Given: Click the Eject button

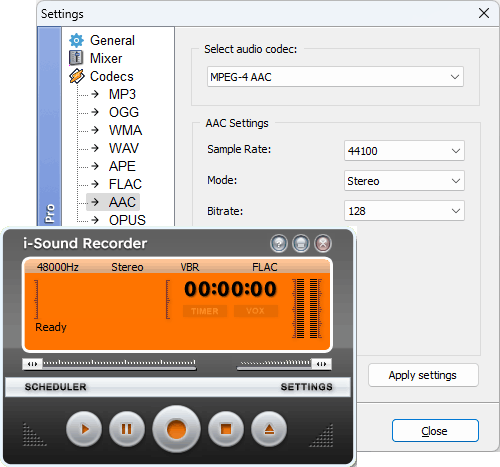Looking at the screenshot, I should coord(269,429).
